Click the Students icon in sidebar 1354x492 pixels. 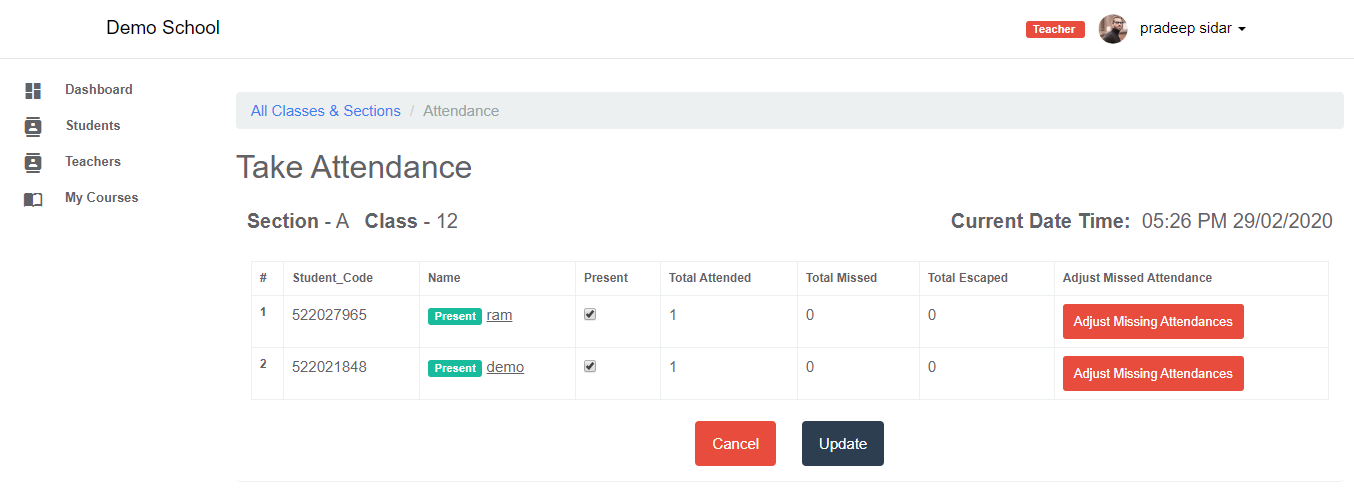point(33,127)
